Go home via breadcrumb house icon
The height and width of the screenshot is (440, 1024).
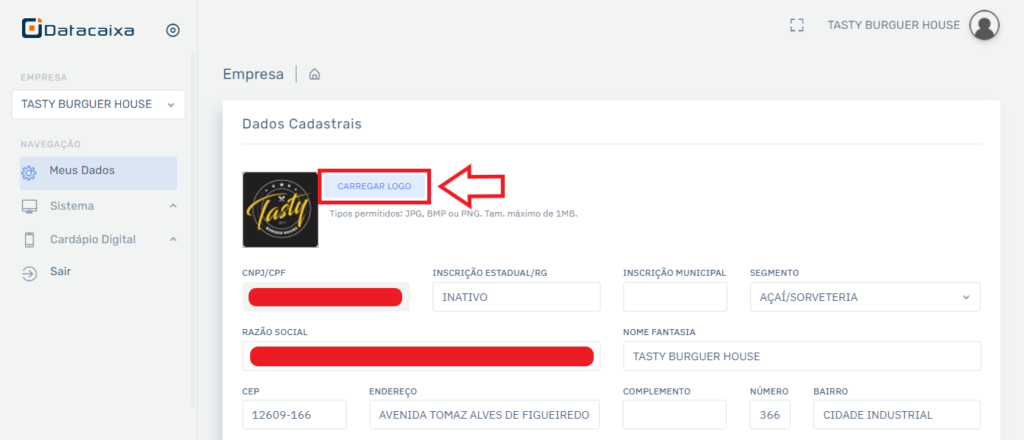[314, 74]
